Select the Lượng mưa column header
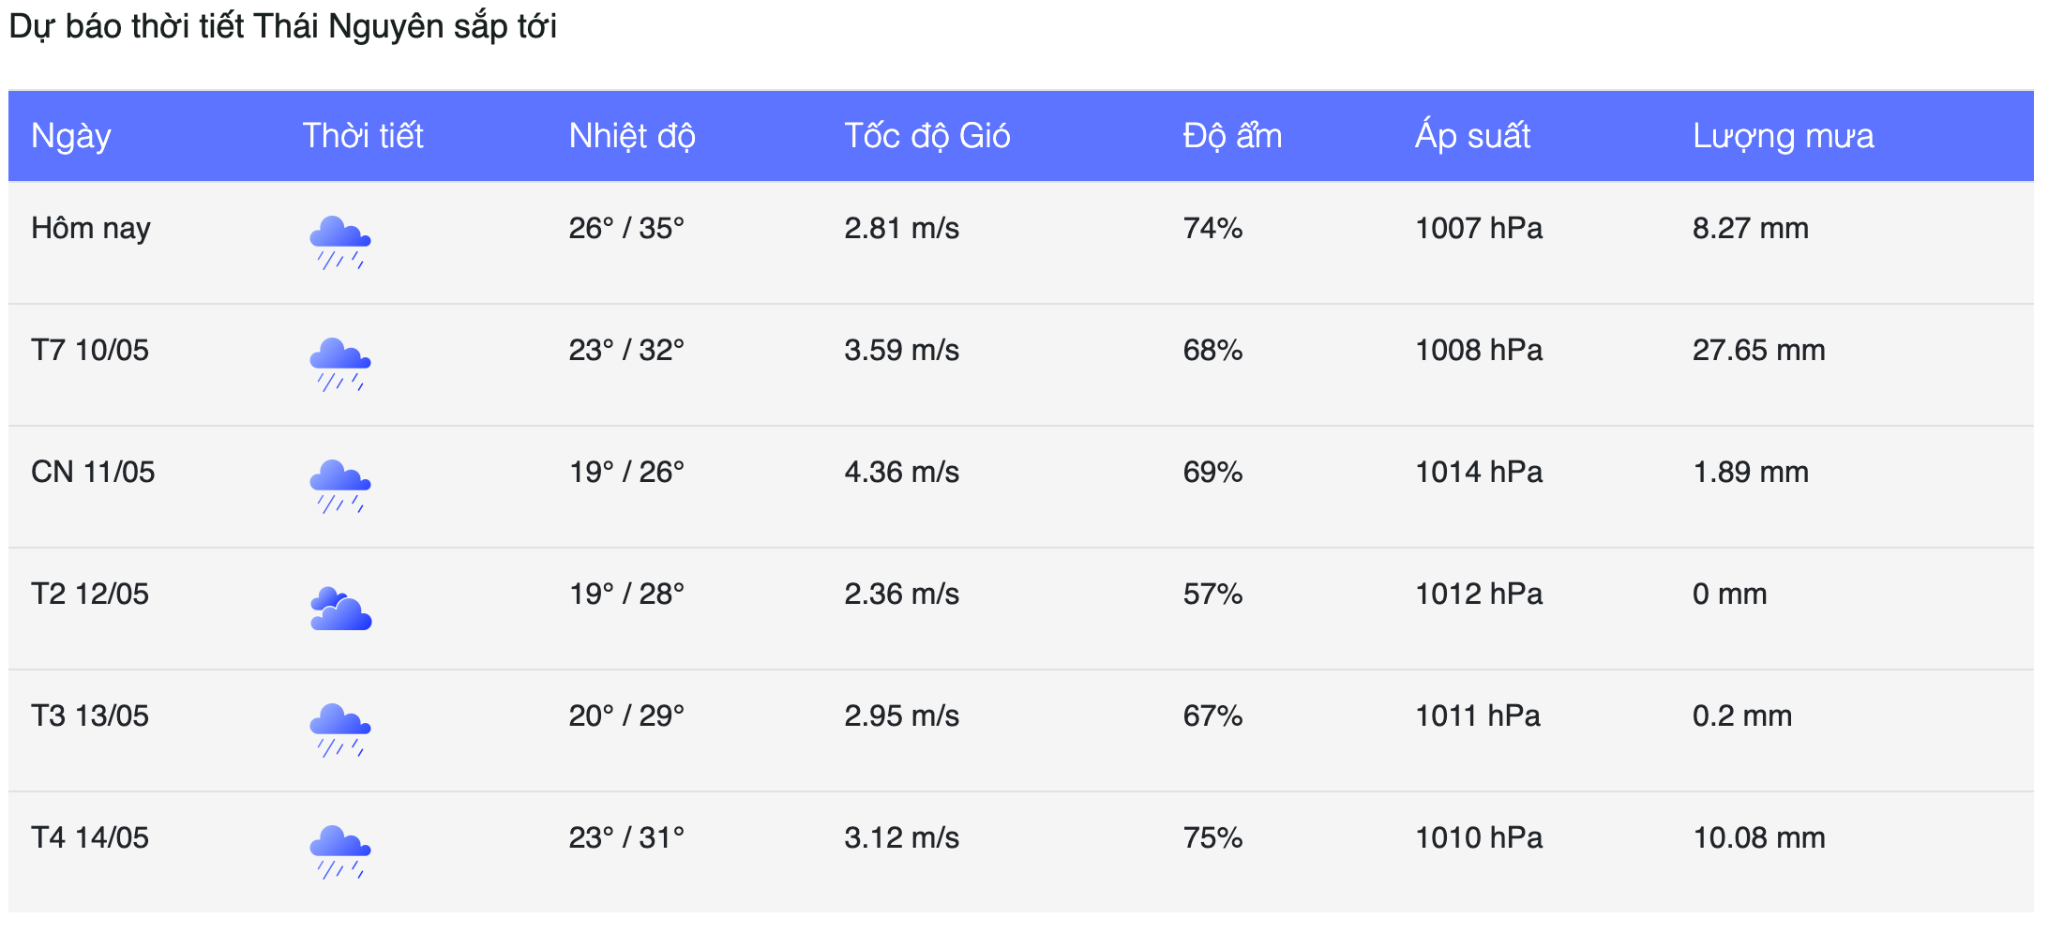The width and height of the screenshot is (2048, 928). point(1783,136)
